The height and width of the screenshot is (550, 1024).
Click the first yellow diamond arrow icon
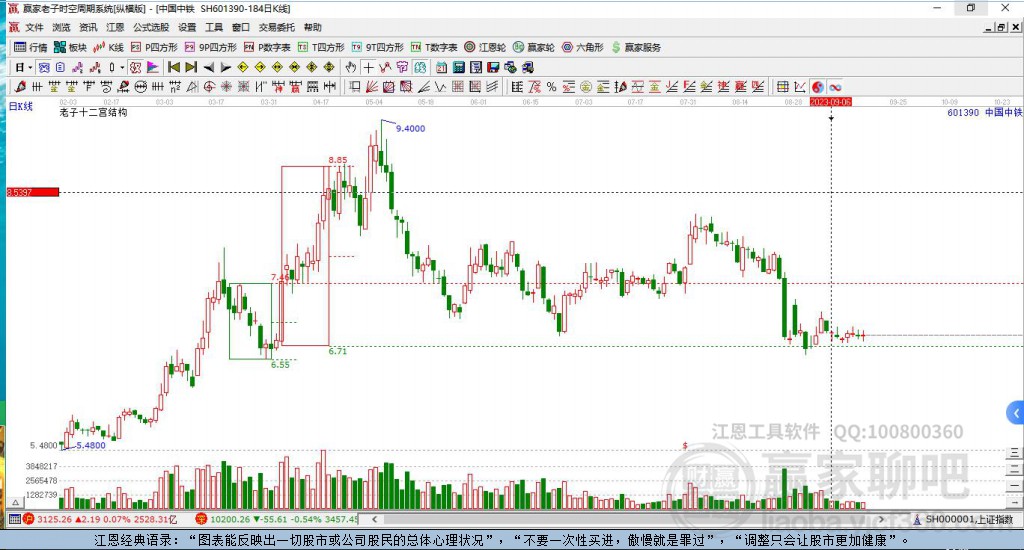pyautogui.click(x=242, y=67)
